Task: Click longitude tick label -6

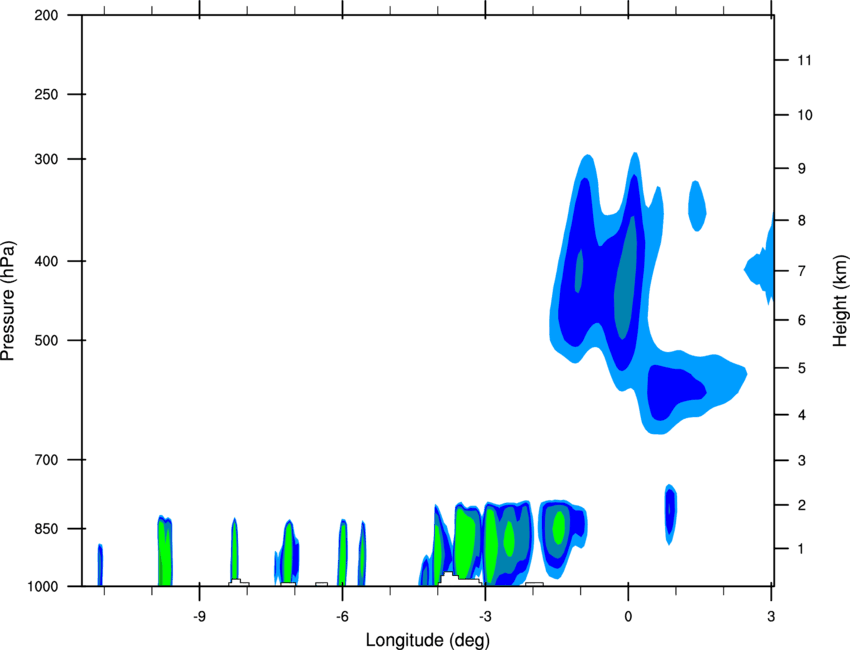Action: tap(342, 617)
